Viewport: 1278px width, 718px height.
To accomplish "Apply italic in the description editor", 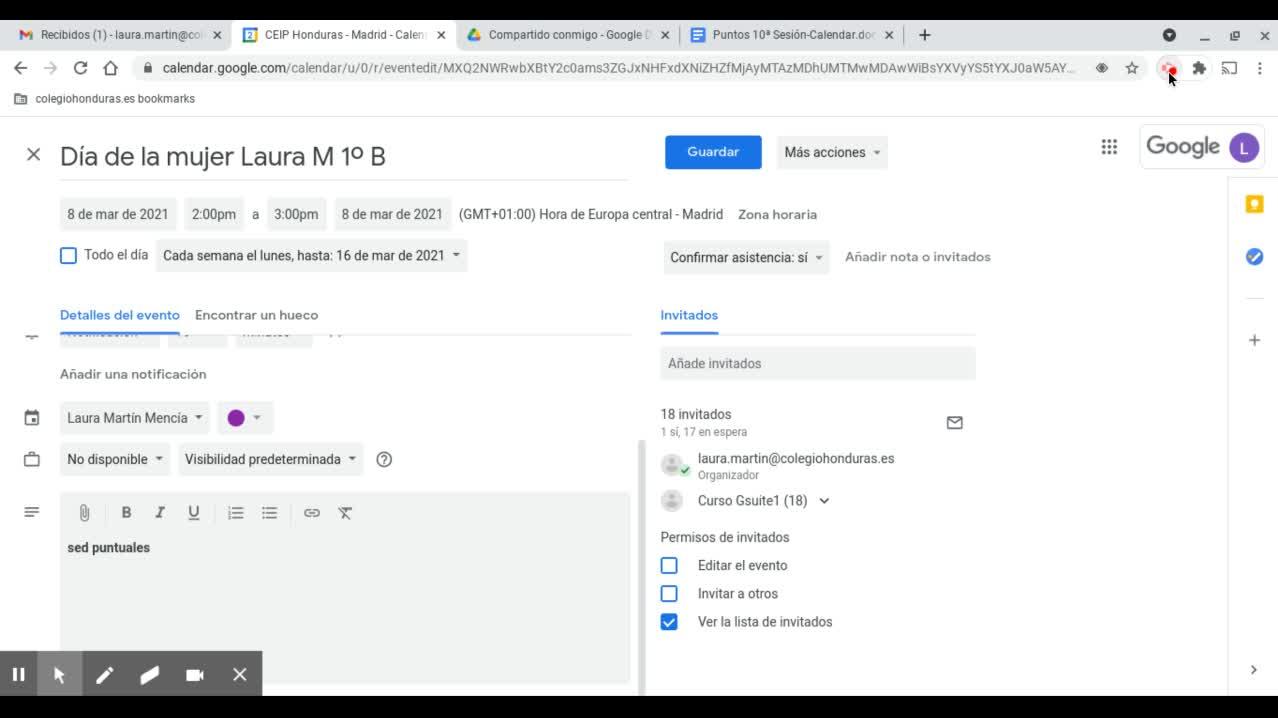I will click(159, 513).
